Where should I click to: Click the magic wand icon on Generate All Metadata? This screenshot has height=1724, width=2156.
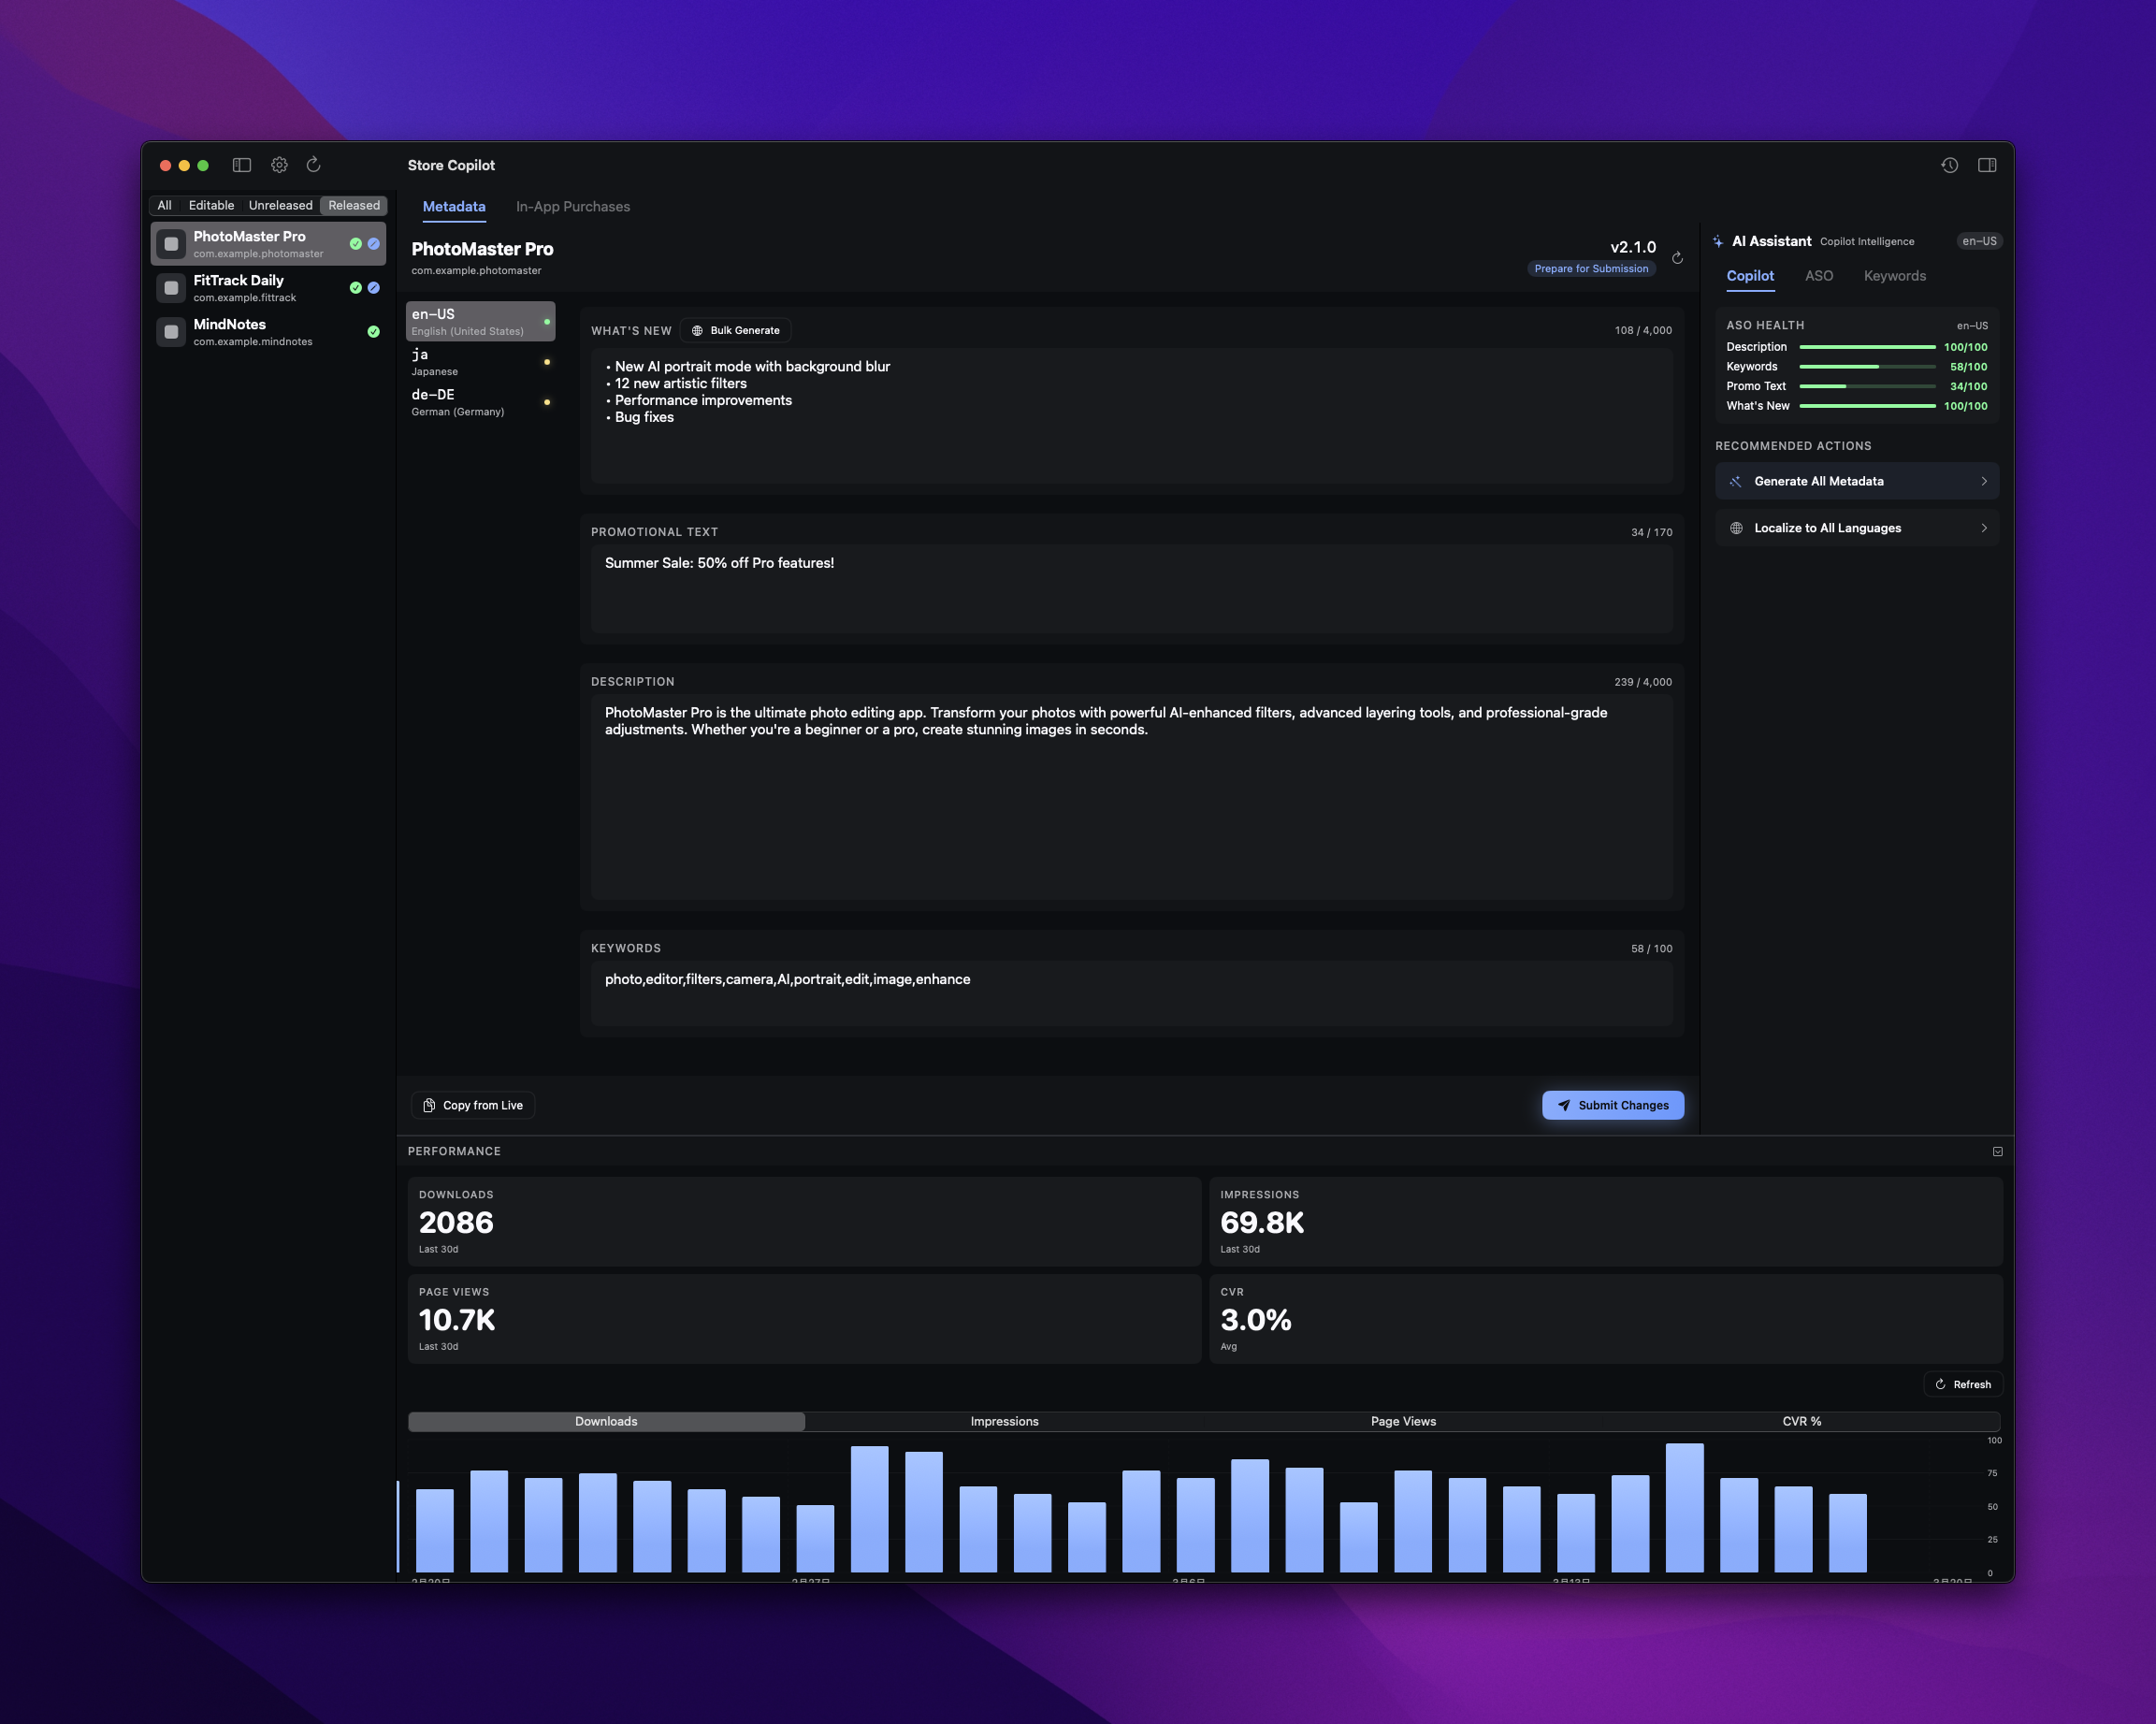(1736, 481)
